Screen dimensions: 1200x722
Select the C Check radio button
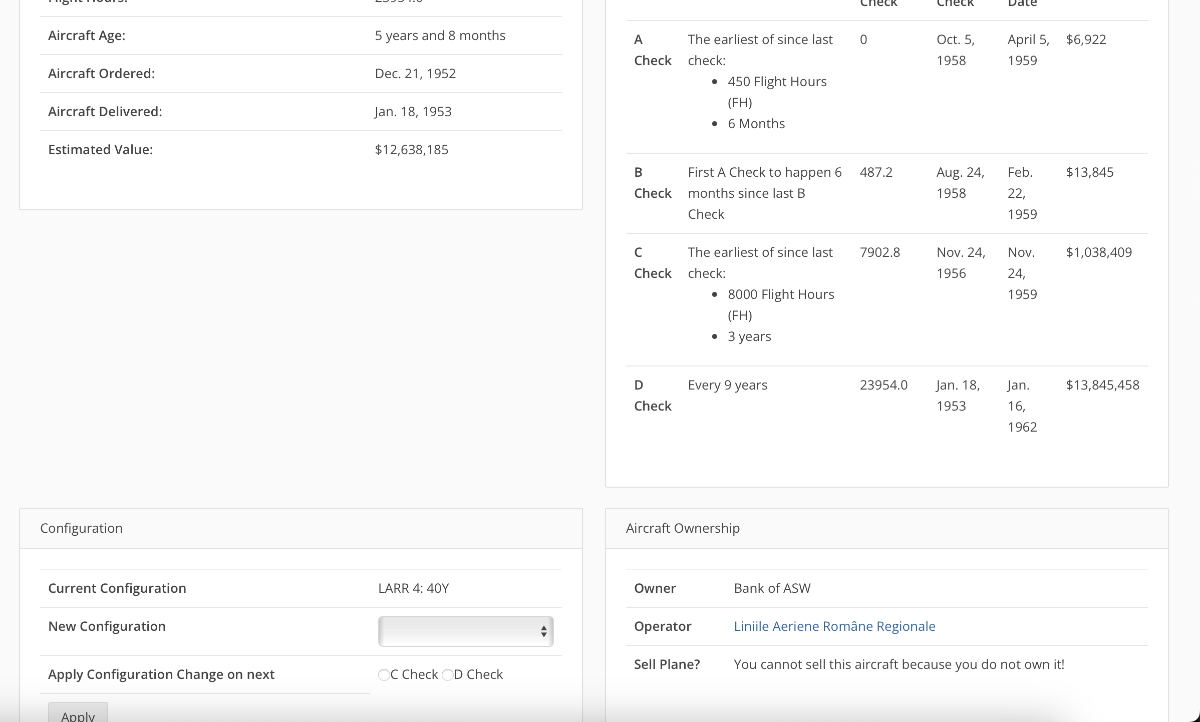(x=384, y=675)
